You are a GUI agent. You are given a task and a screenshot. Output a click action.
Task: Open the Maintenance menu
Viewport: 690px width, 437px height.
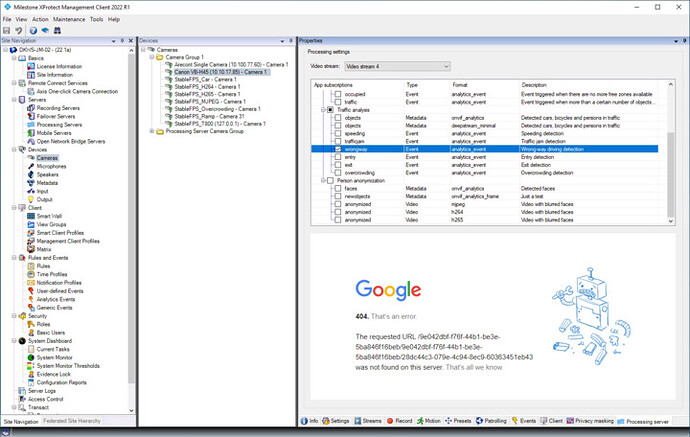69,19
